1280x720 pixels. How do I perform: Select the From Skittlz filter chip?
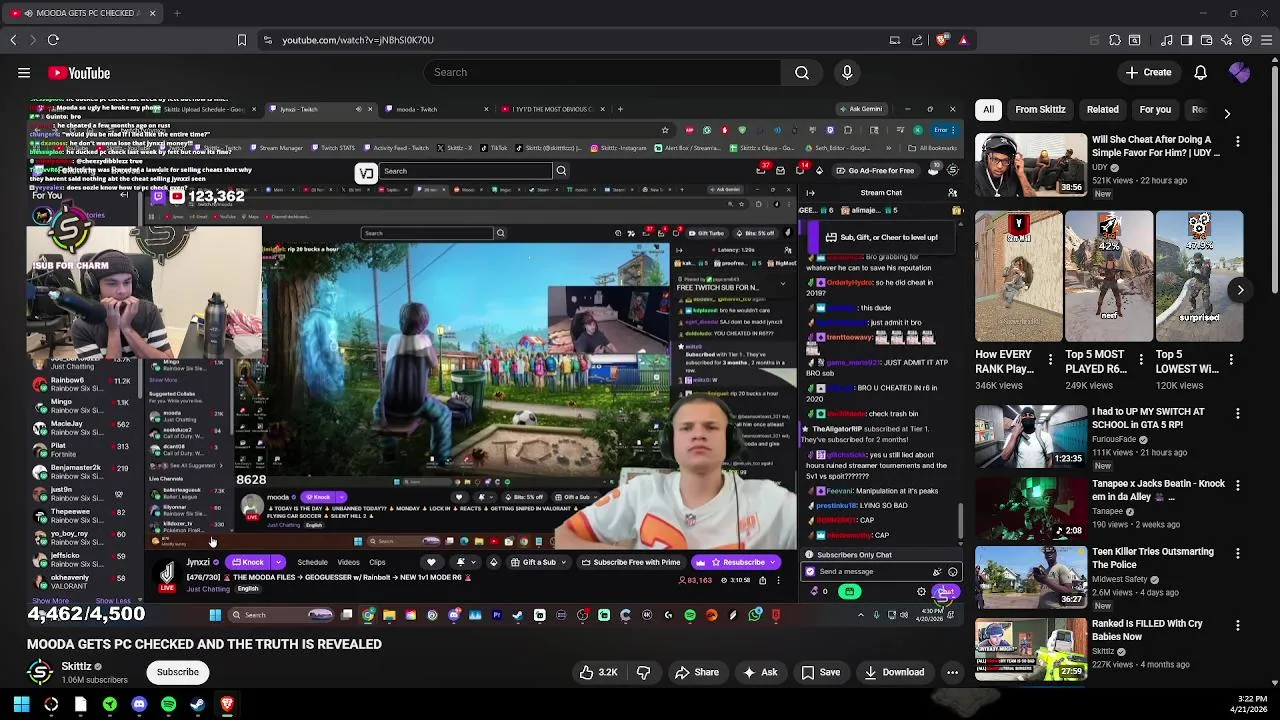pos(1040,110)
